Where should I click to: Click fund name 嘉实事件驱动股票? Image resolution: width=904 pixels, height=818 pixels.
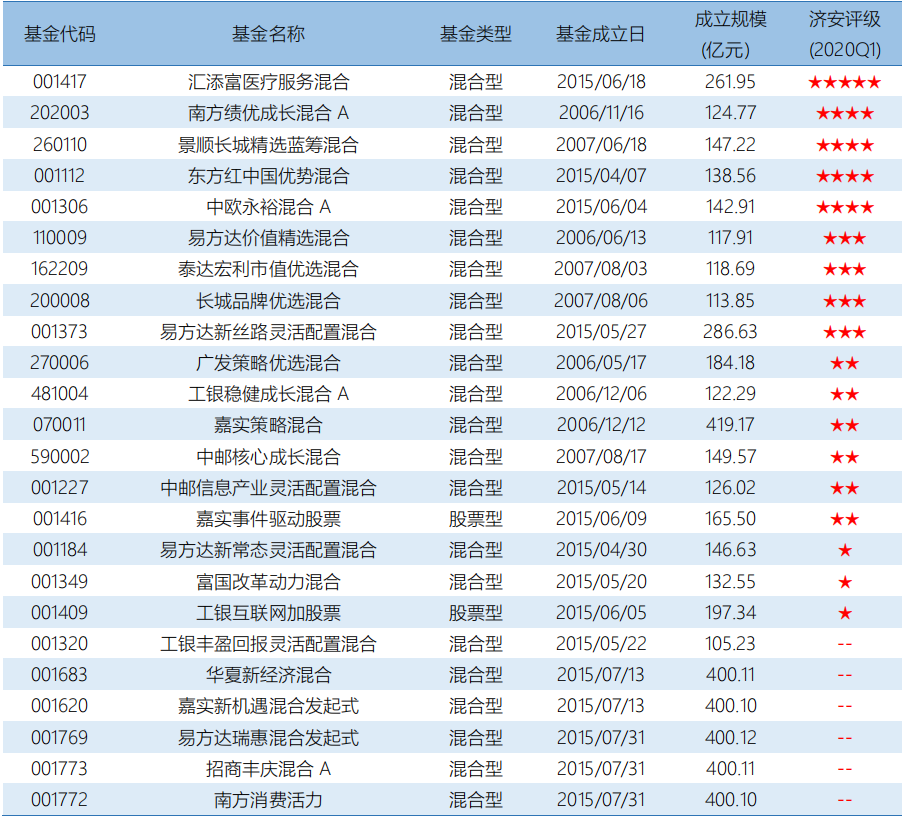click(268, 519)
